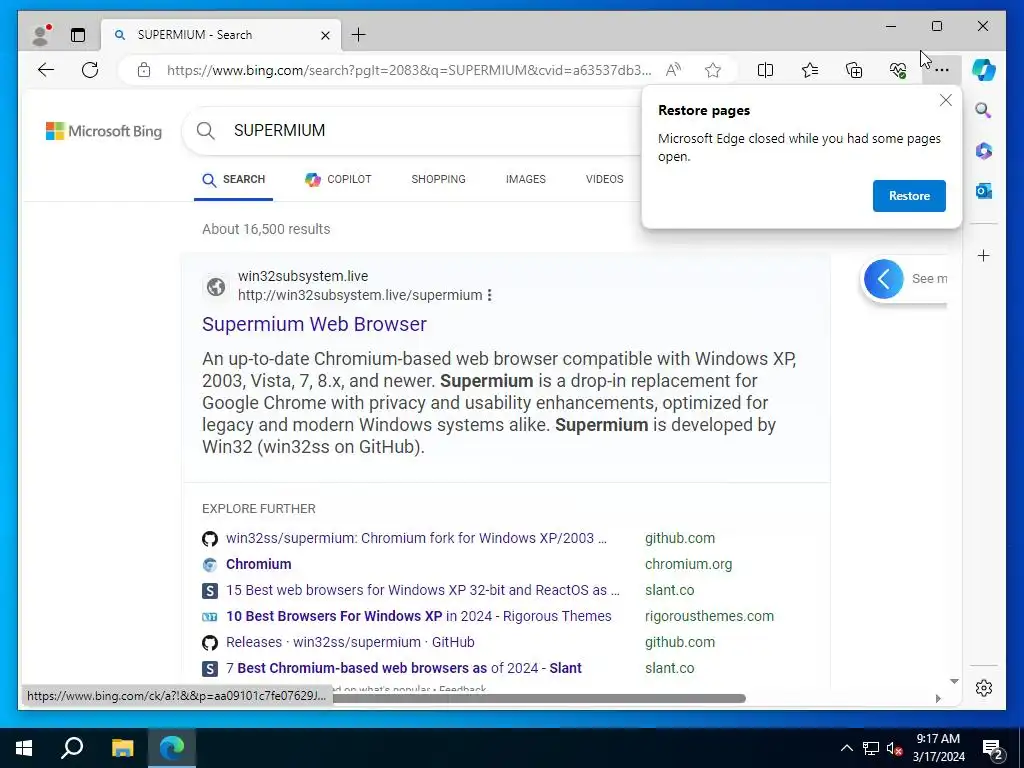Refresh the page
This screenshot has width=1024, height=768.
pos(90,70)
